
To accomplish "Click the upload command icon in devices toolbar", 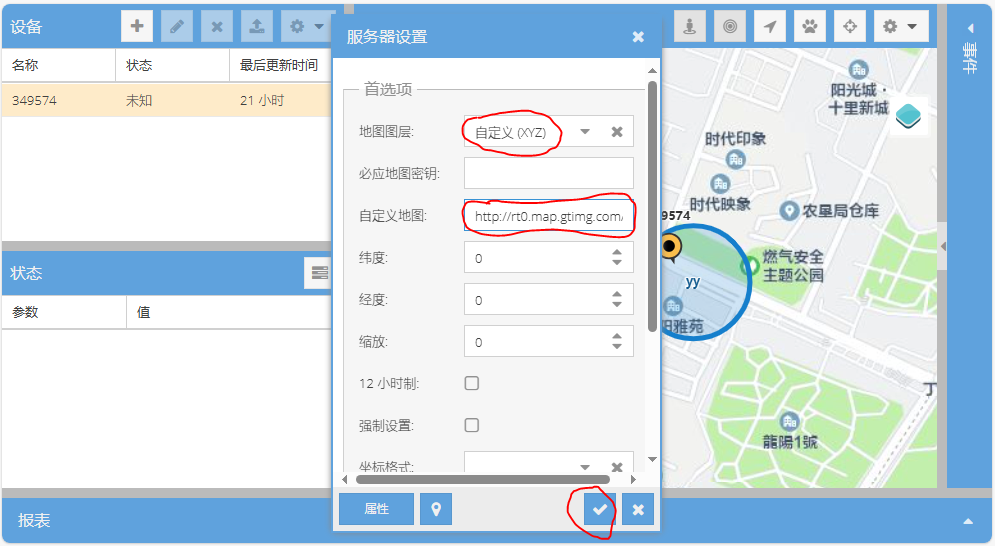I will [x=257, y=27].
